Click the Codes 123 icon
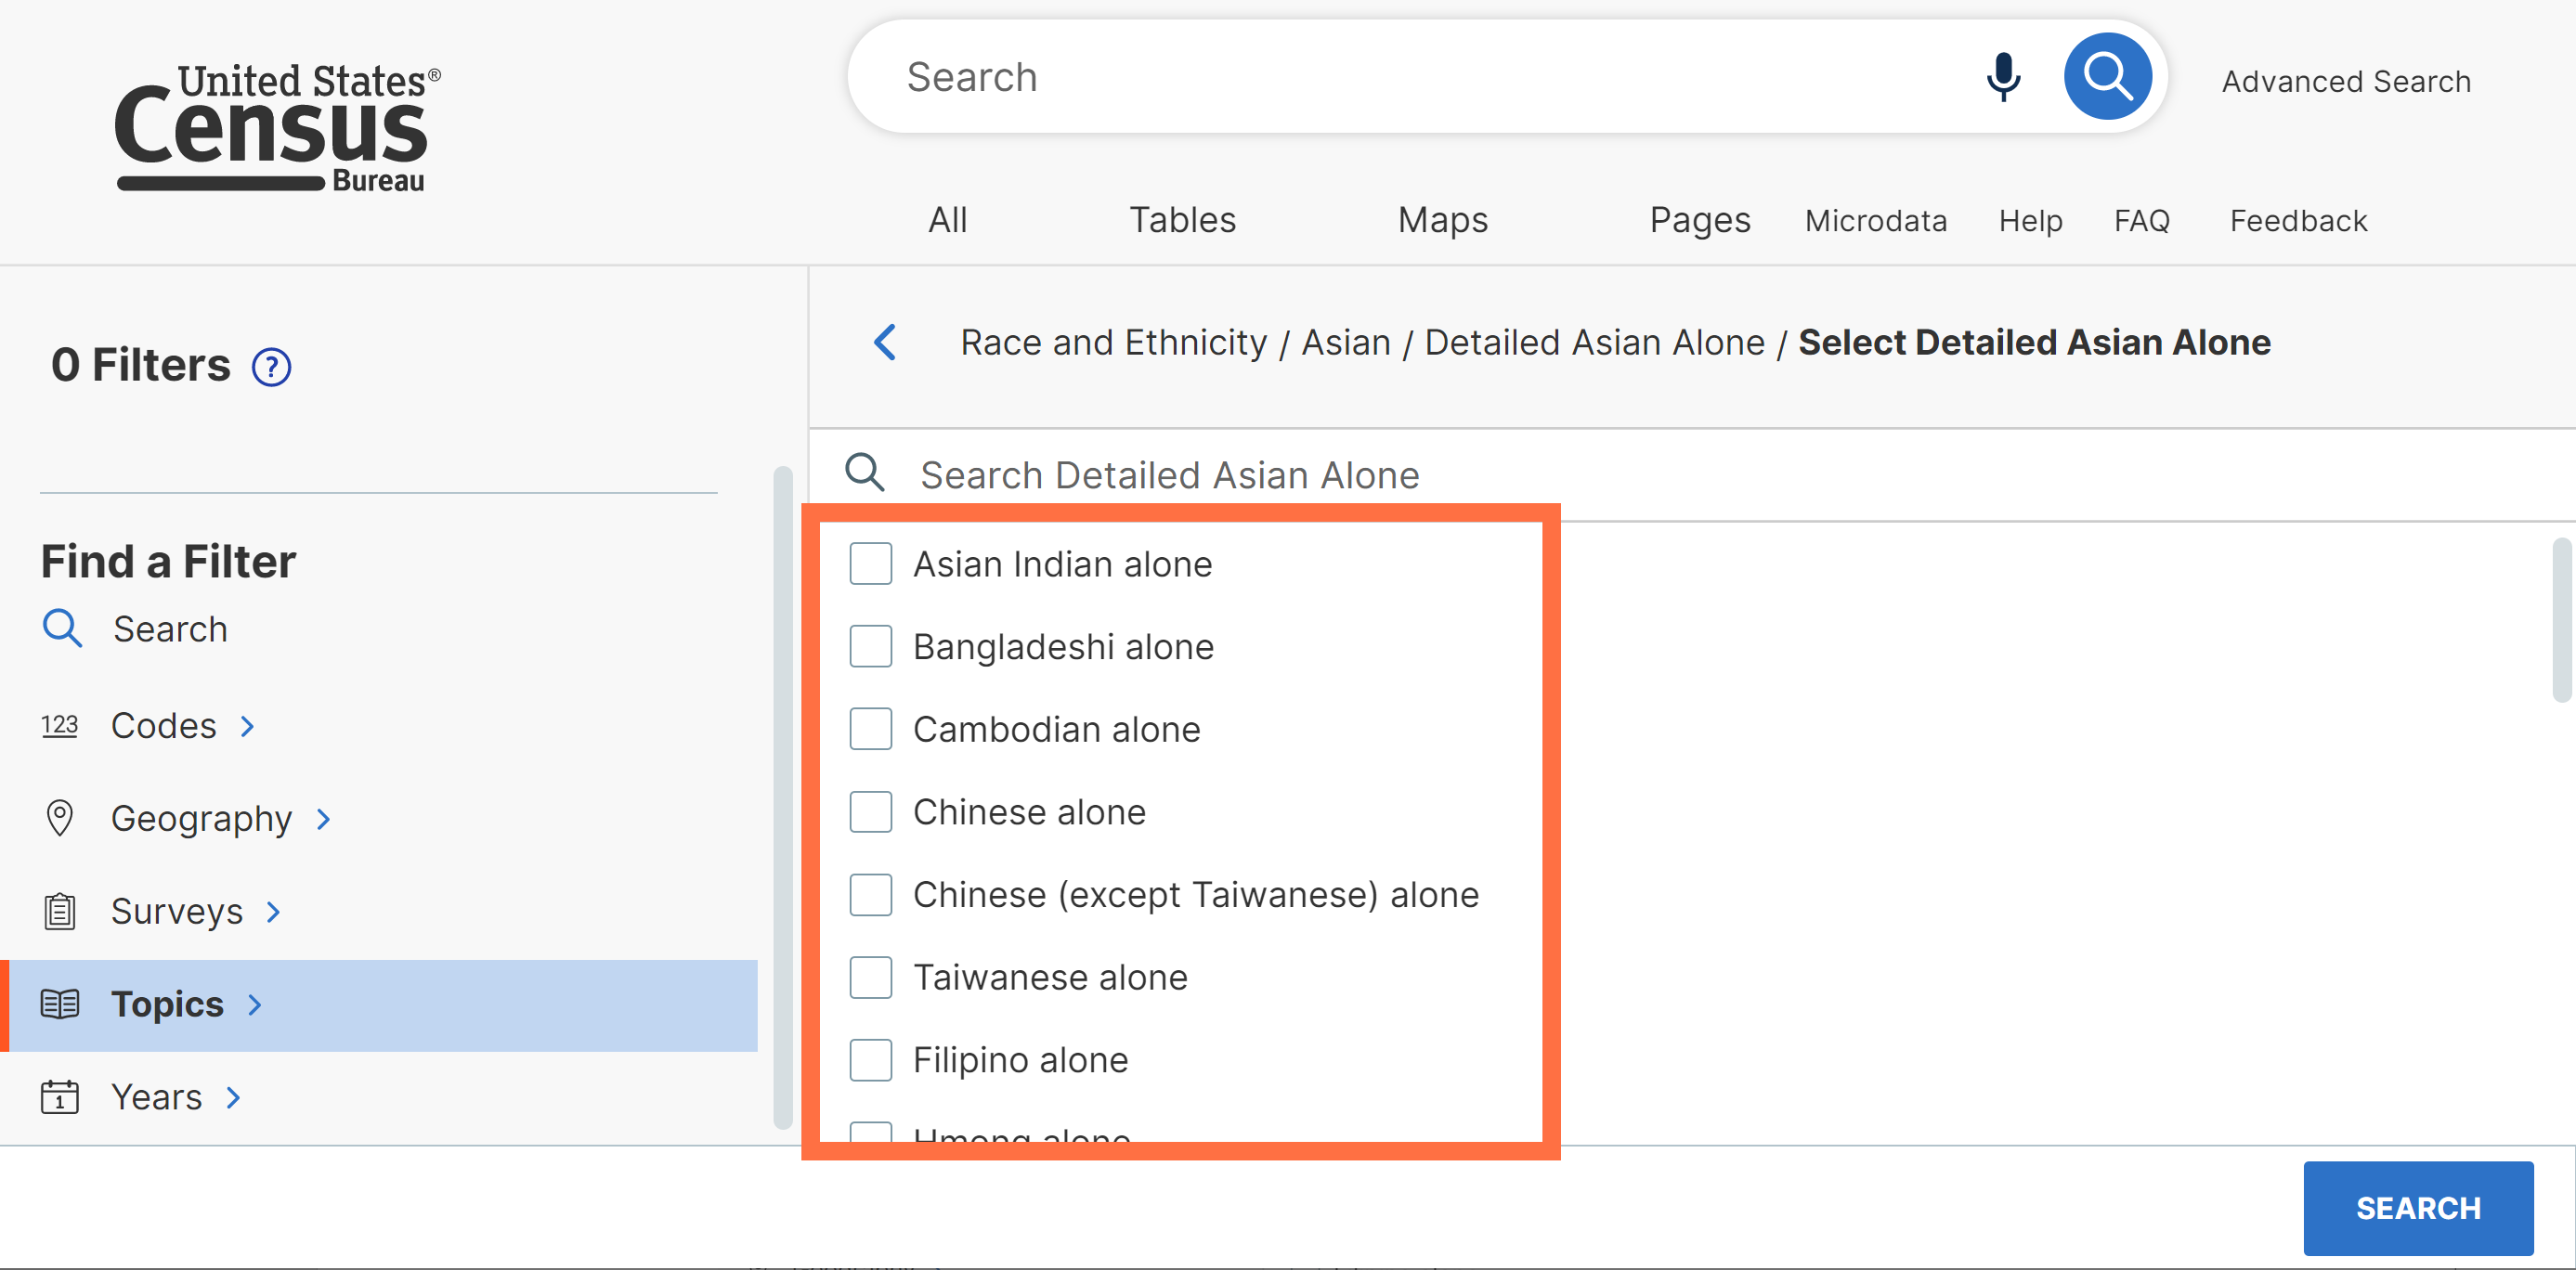 pos(59,725)
